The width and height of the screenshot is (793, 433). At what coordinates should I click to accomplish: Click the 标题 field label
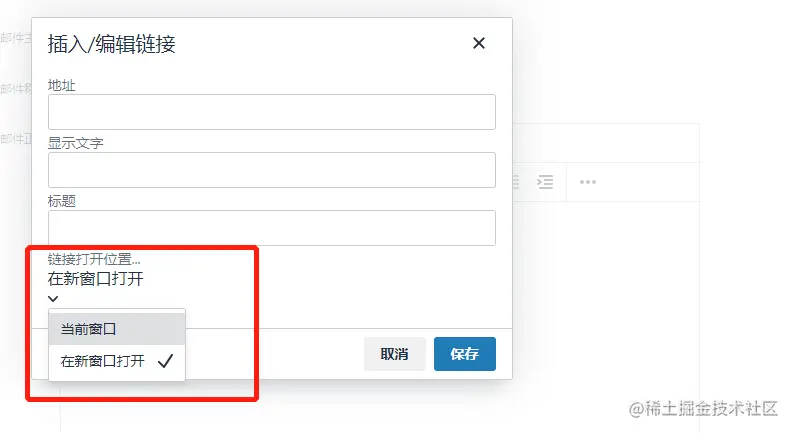(x=62, y=201)
